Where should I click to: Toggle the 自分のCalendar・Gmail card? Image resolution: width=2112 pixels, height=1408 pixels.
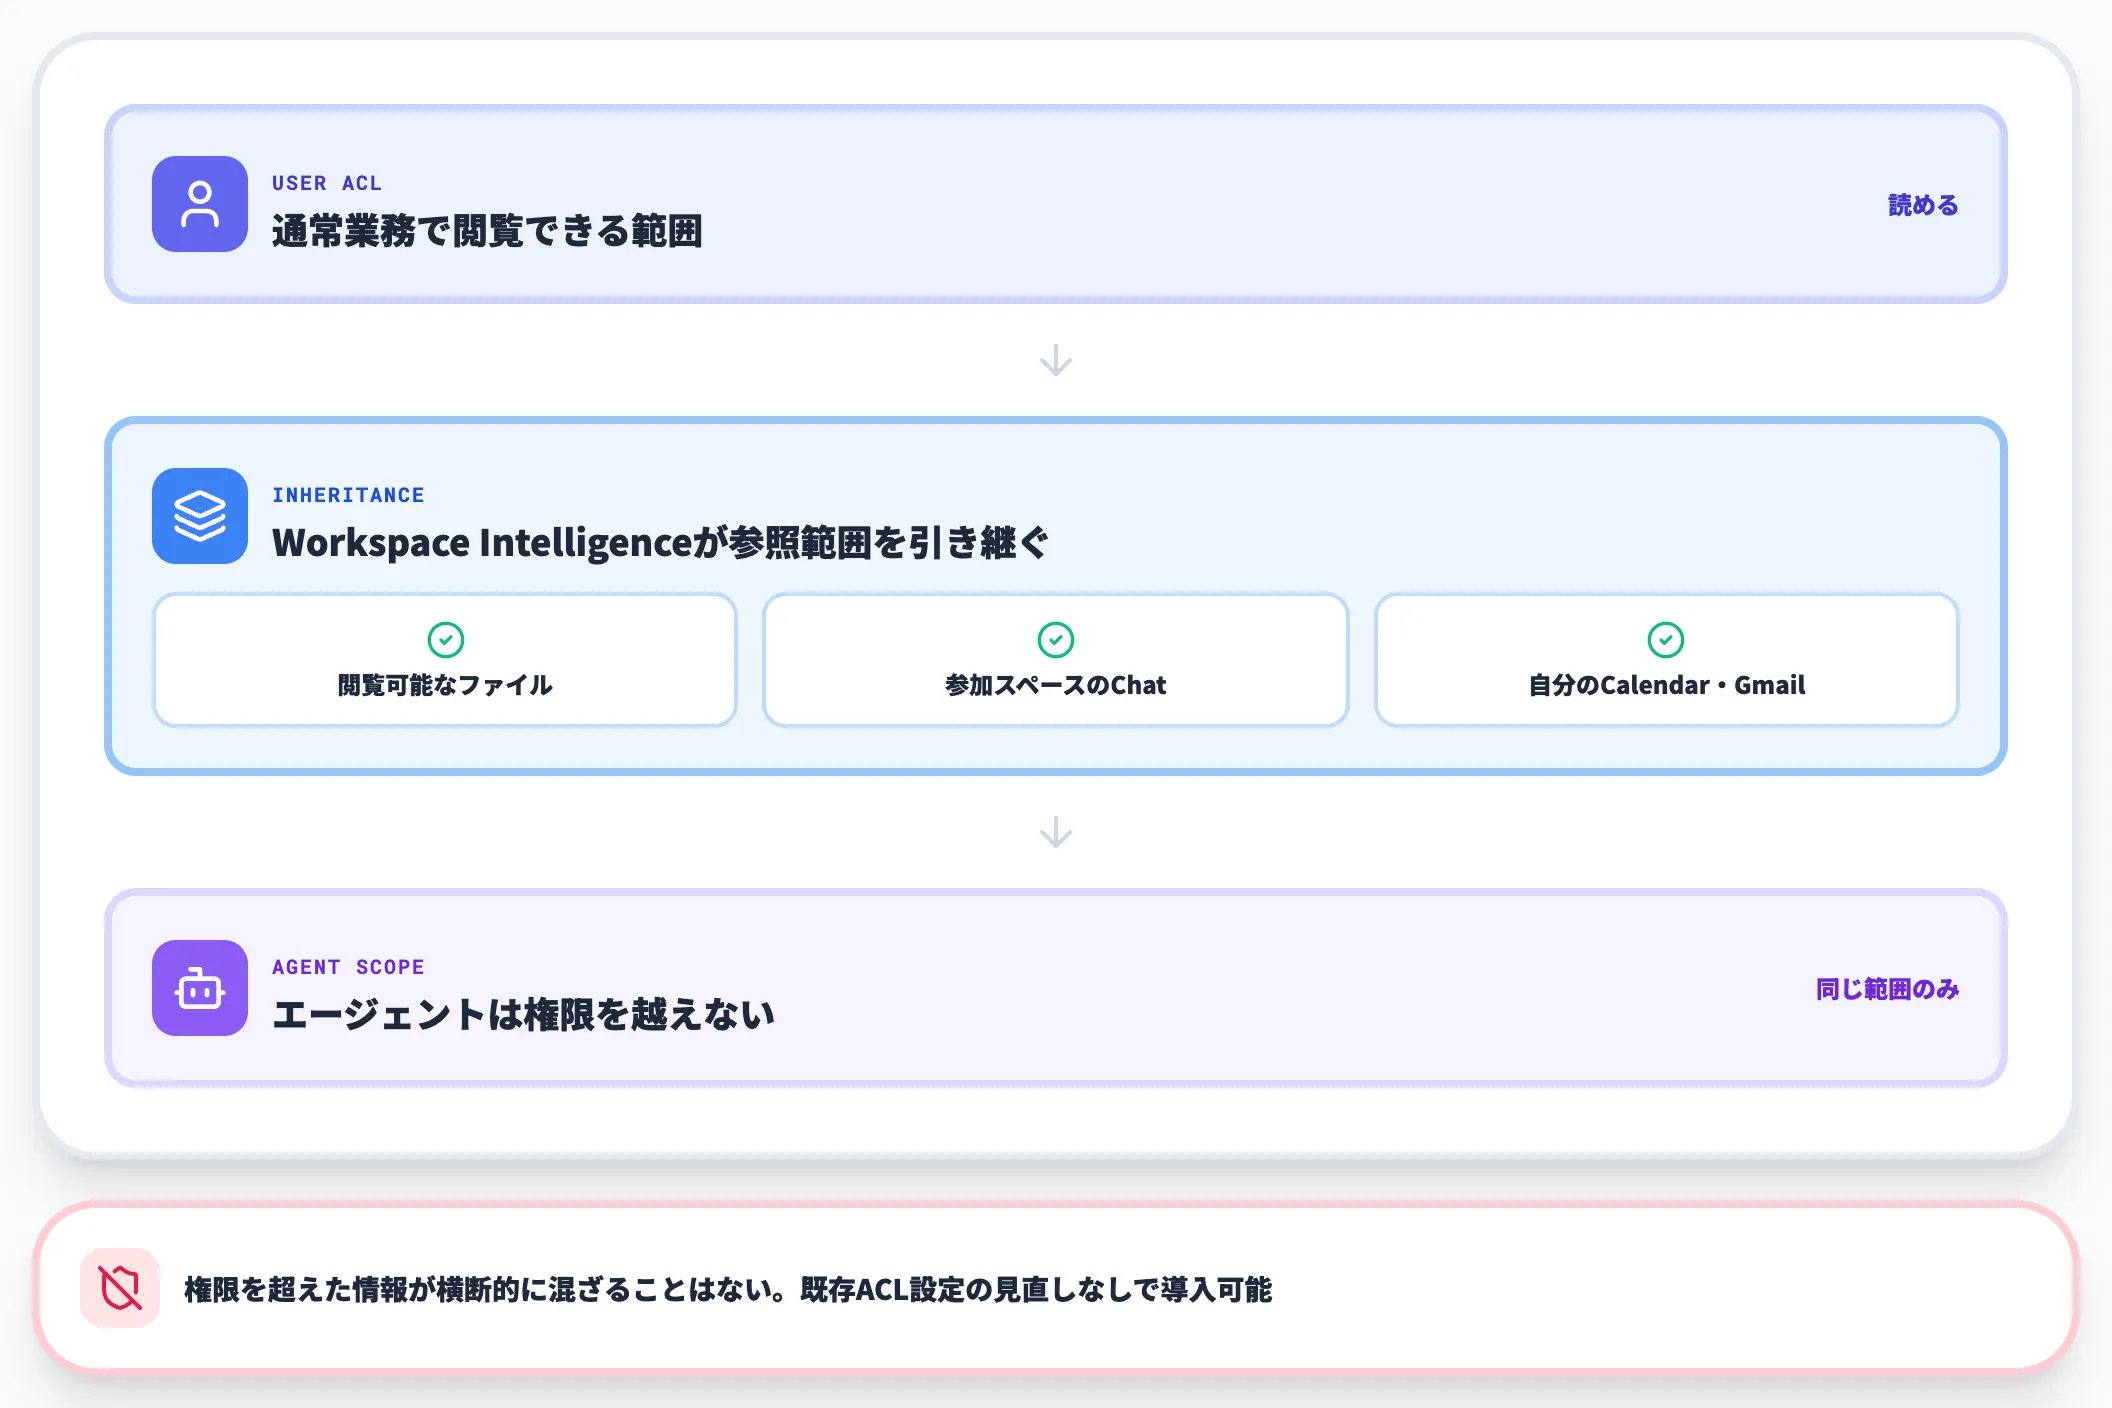(x=1665, y=660)
